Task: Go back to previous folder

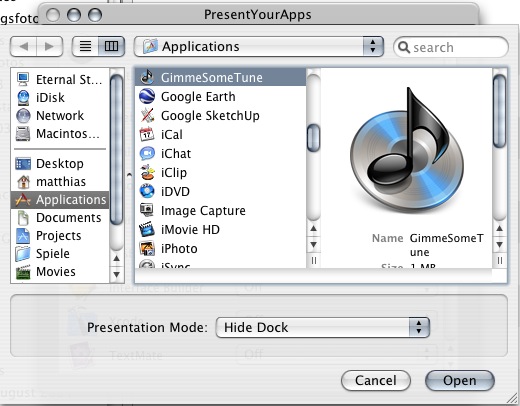Action: (23, 46)
